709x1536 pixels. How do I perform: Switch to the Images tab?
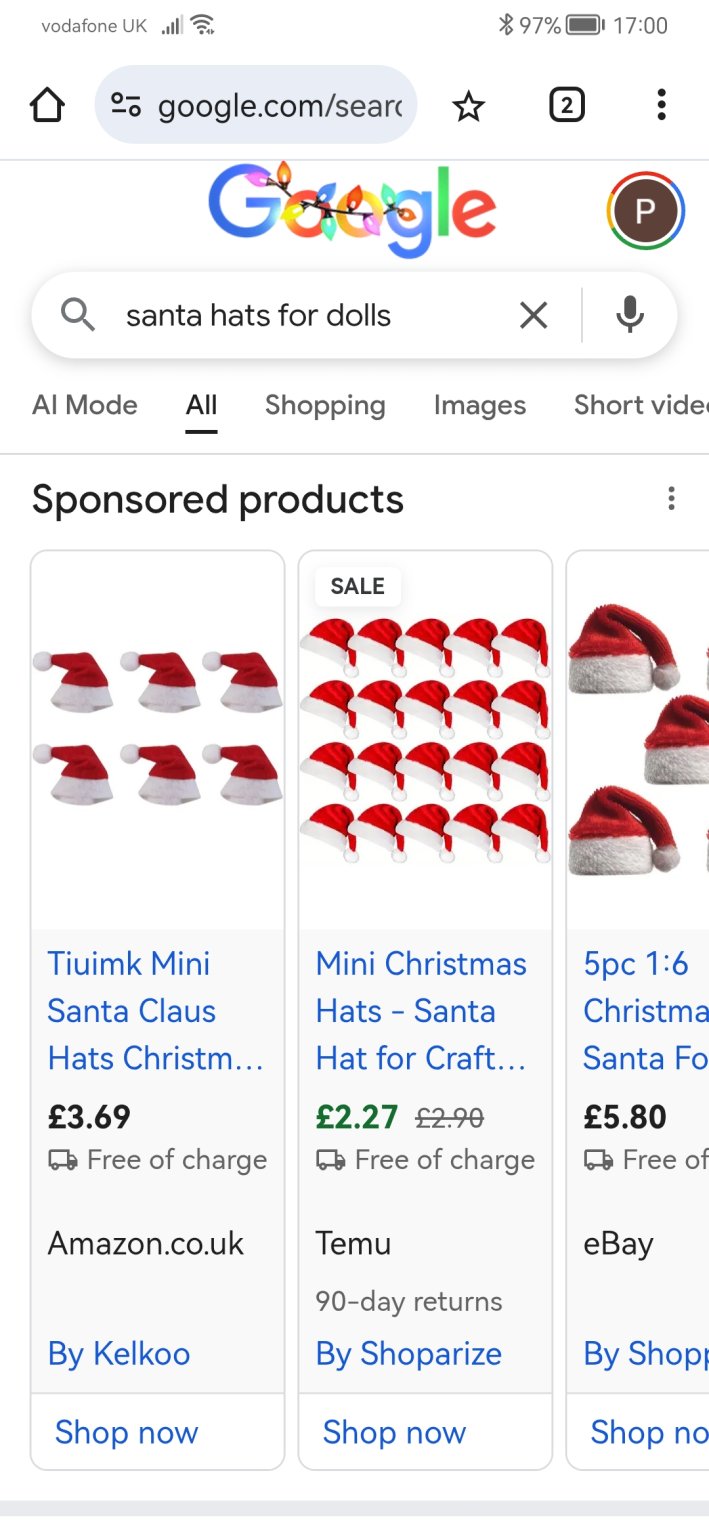click(x=479, y=405)
